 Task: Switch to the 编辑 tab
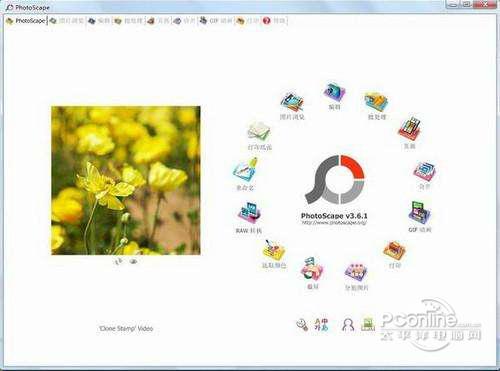99,21
